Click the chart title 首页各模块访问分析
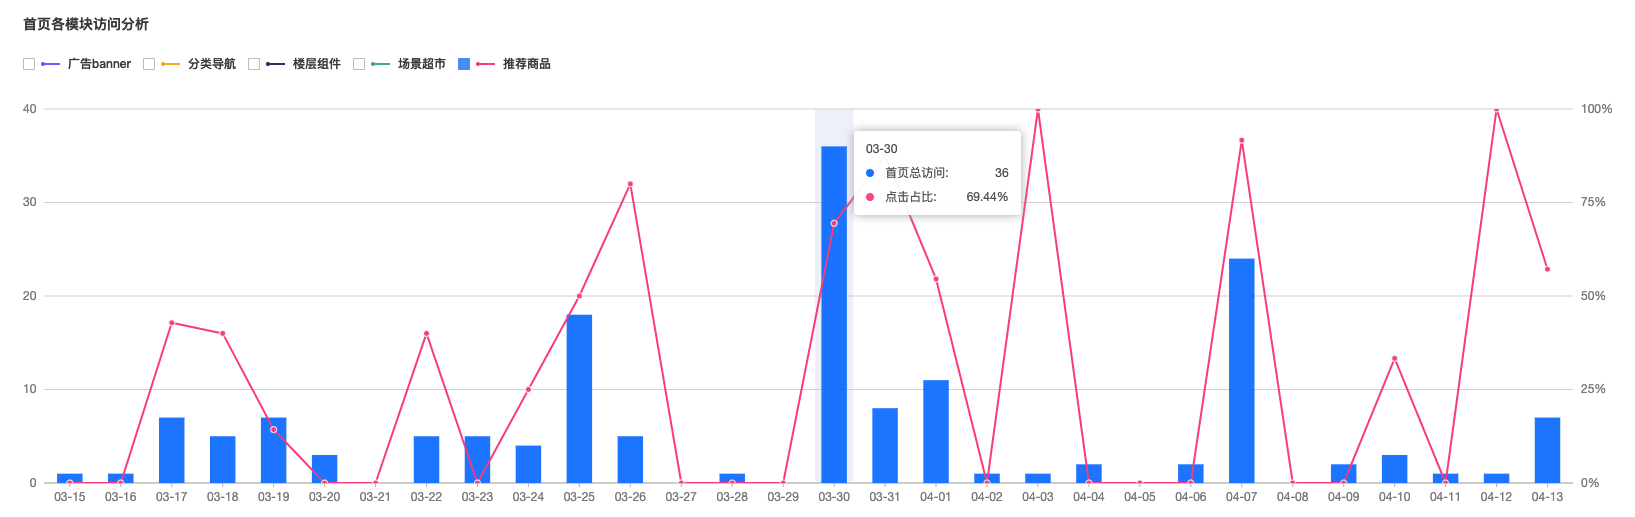Screen dimensions: 1635x517 [86, 24]
